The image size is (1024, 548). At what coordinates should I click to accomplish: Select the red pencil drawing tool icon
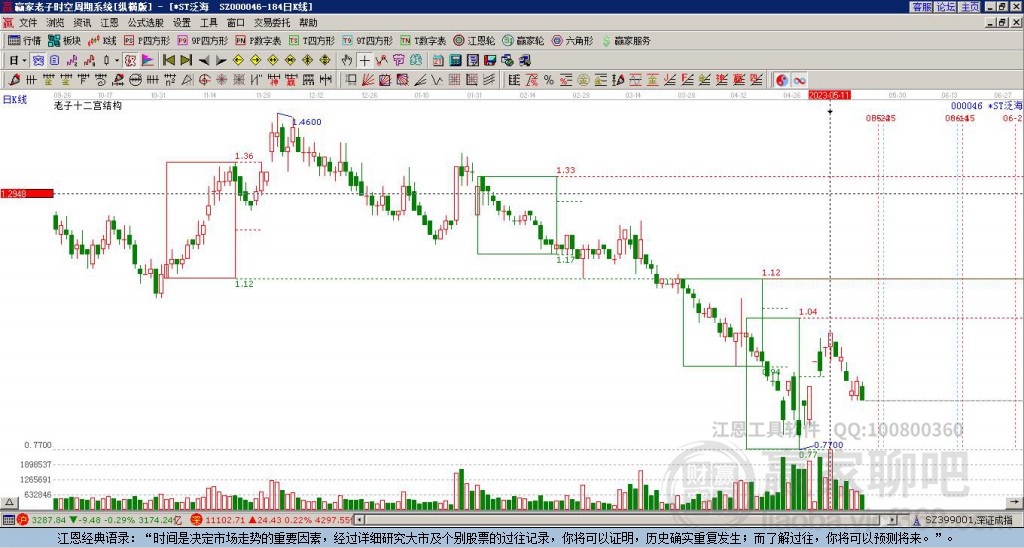14,80
